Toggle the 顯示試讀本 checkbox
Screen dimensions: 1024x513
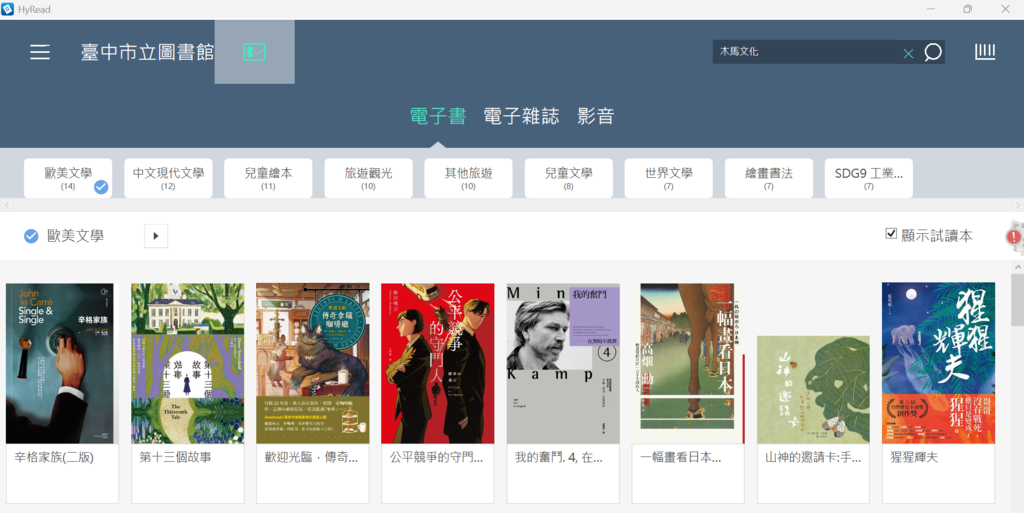pyautogui.click(x=891, y=234)
